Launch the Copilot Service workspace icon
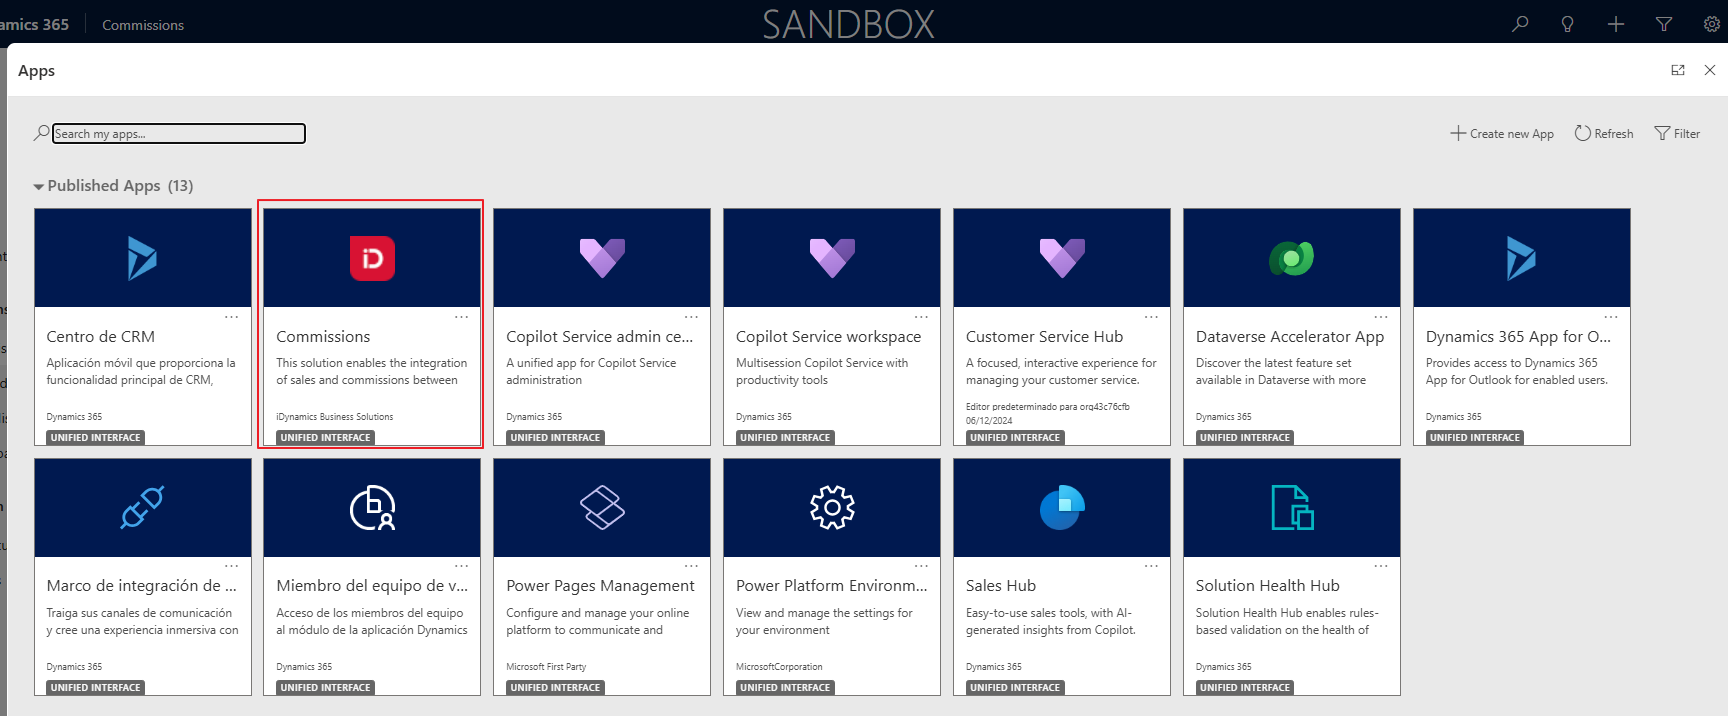The image size is (1728, 716). [832, 258]
